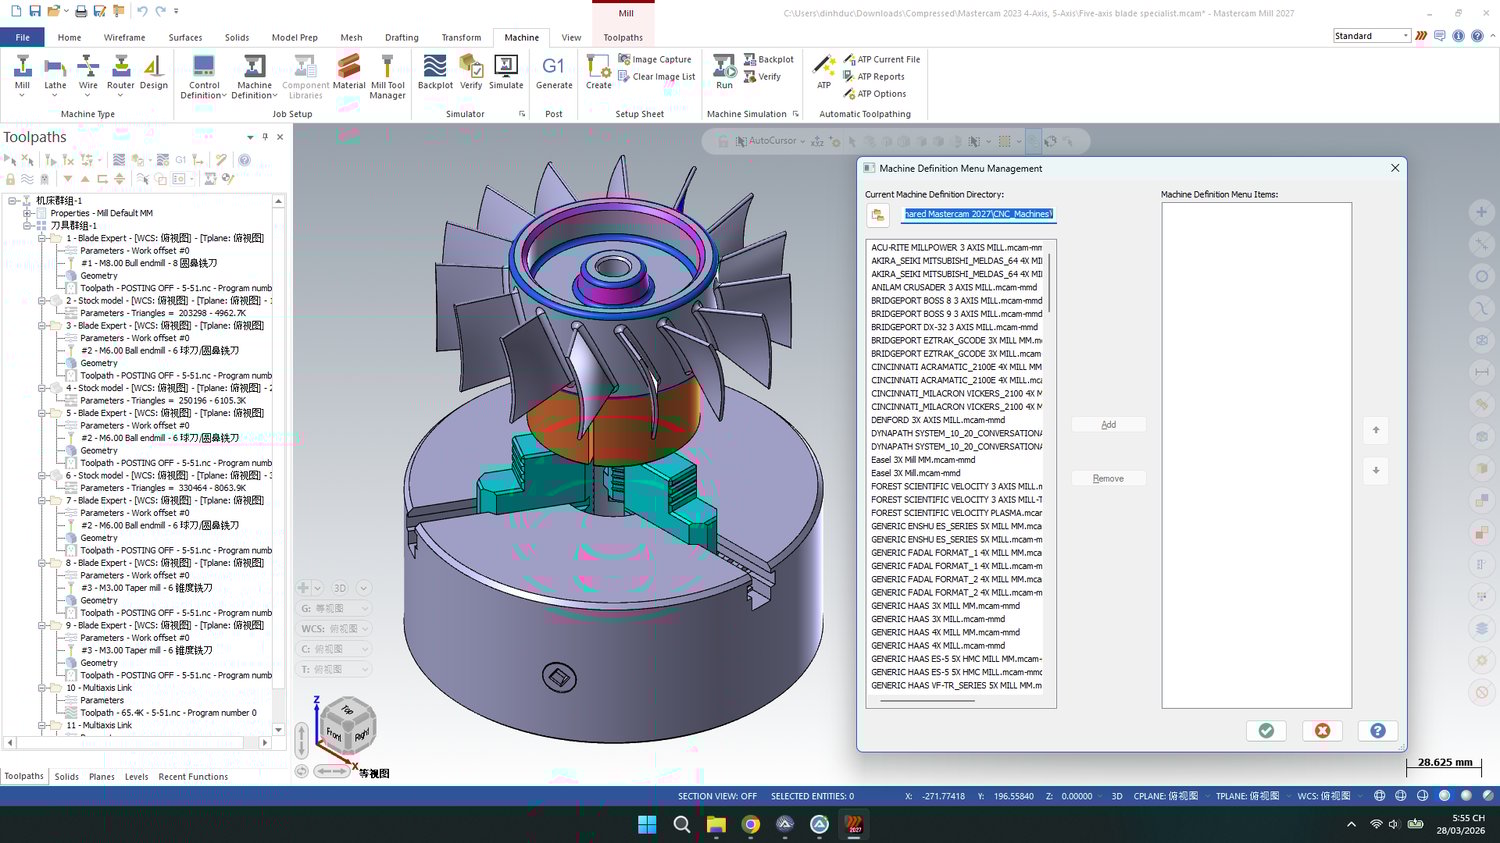Toggle 3D mode in the status bar
This screenshot has height=843, width=1500.
tap(1117, 796)
